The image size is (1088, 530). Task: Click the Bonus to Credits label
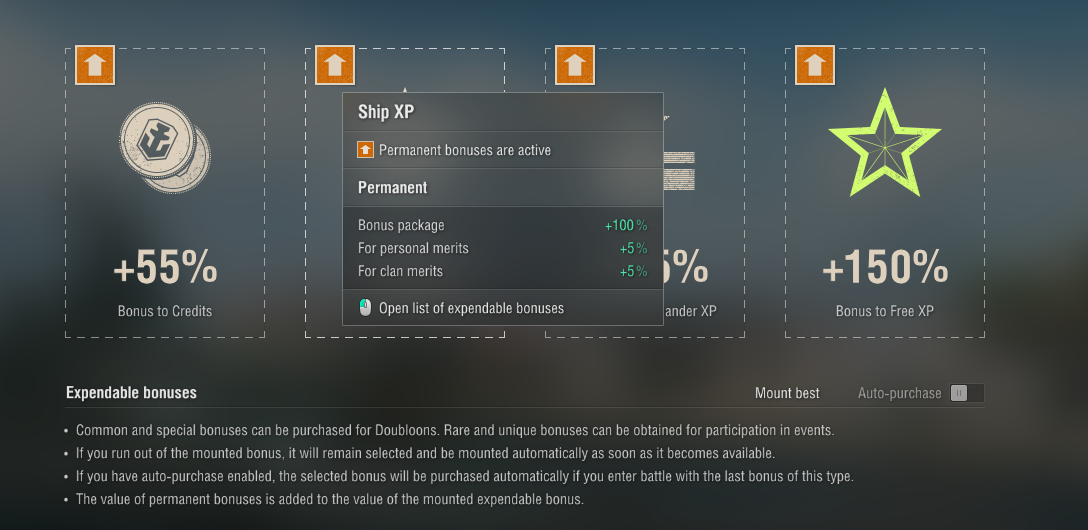click(x=165, y=311)
